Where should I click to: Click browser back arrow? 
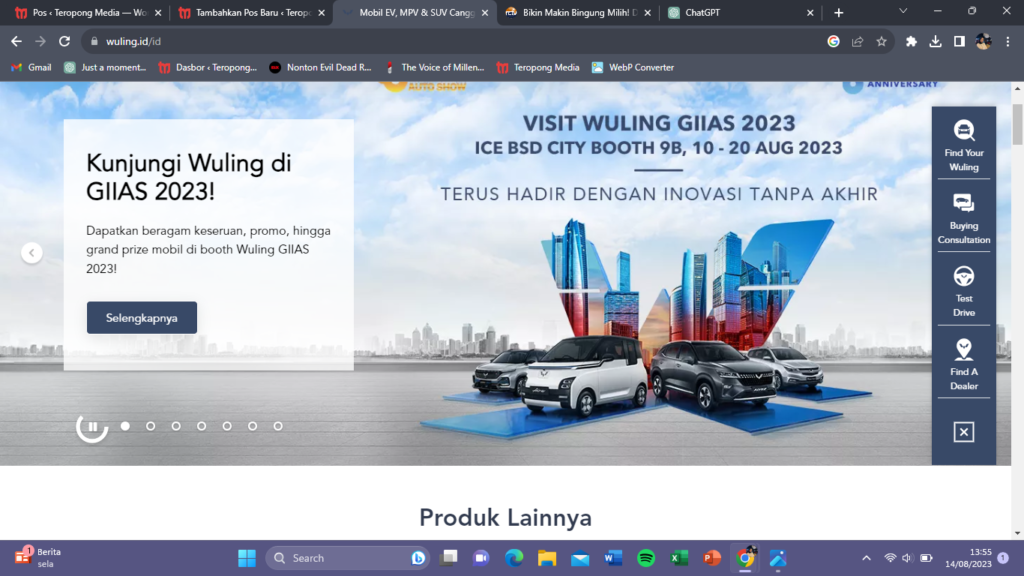click(16, 41)
